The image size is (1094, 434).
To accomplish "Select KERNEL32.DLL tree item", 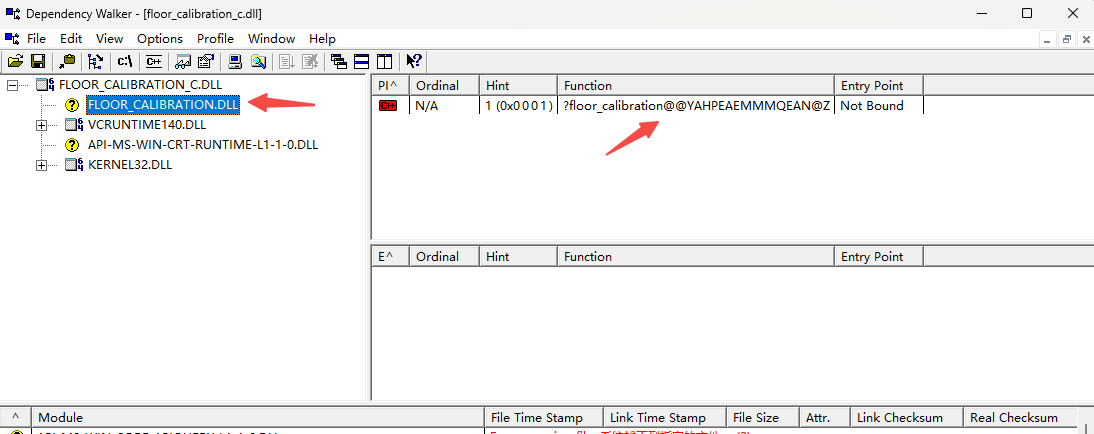I will (x=130, y=165).
